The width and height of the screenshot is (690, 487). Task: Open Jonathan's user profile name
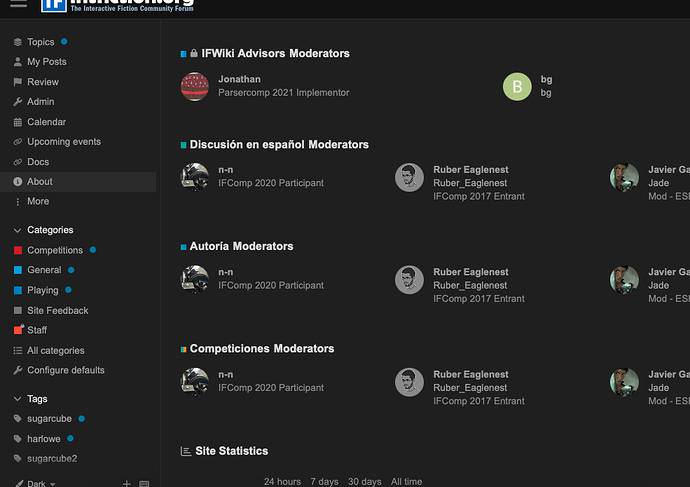(239, 79)
